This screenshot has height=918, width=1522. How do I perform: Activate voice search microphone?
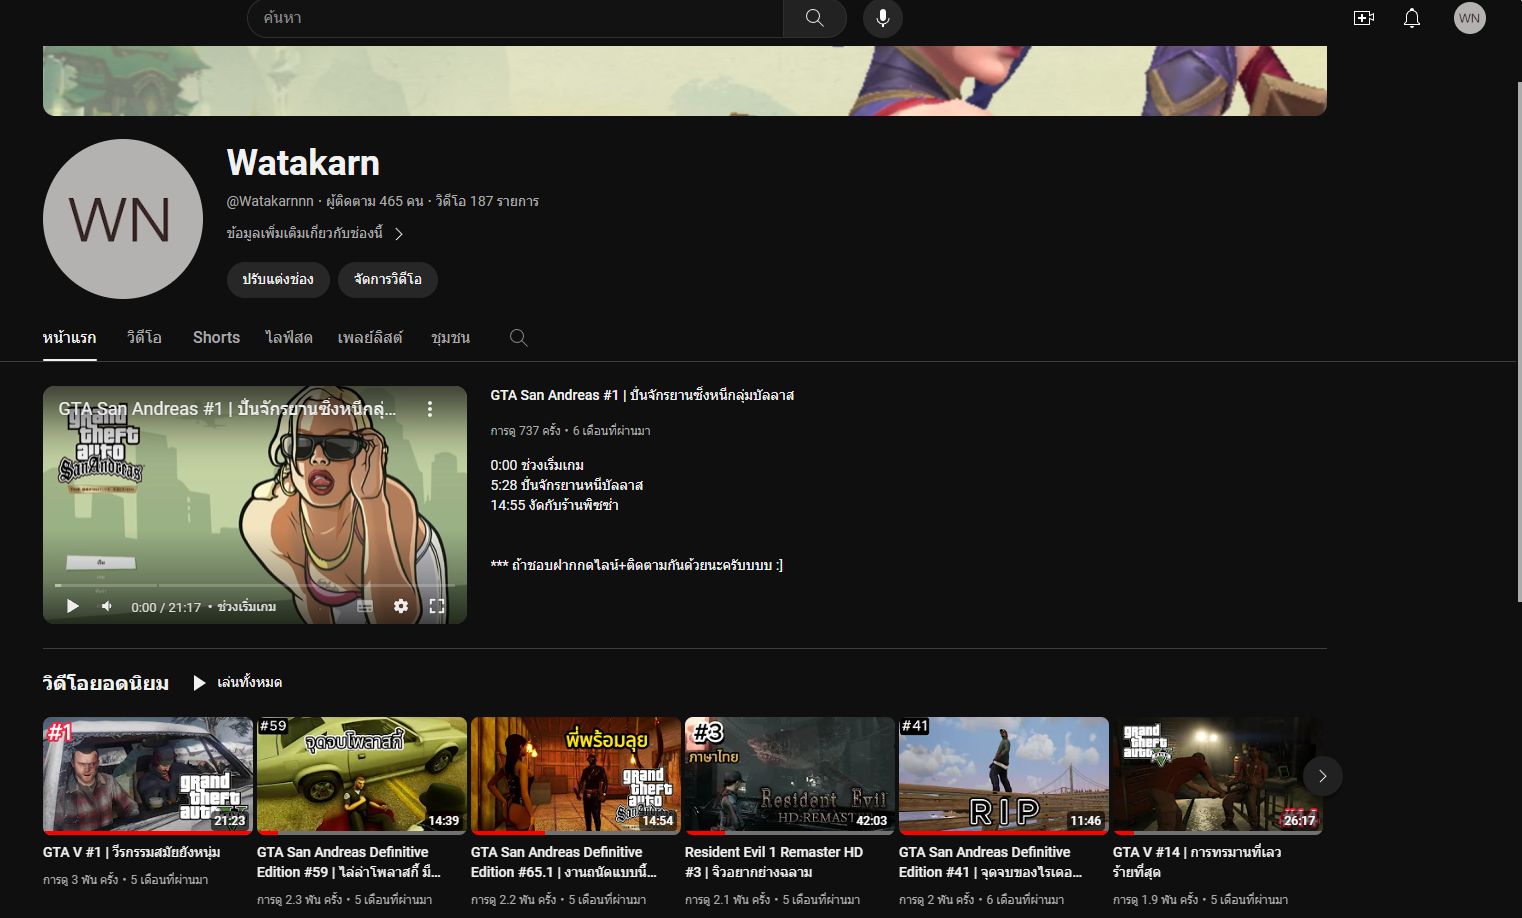(x=882, y=18)
